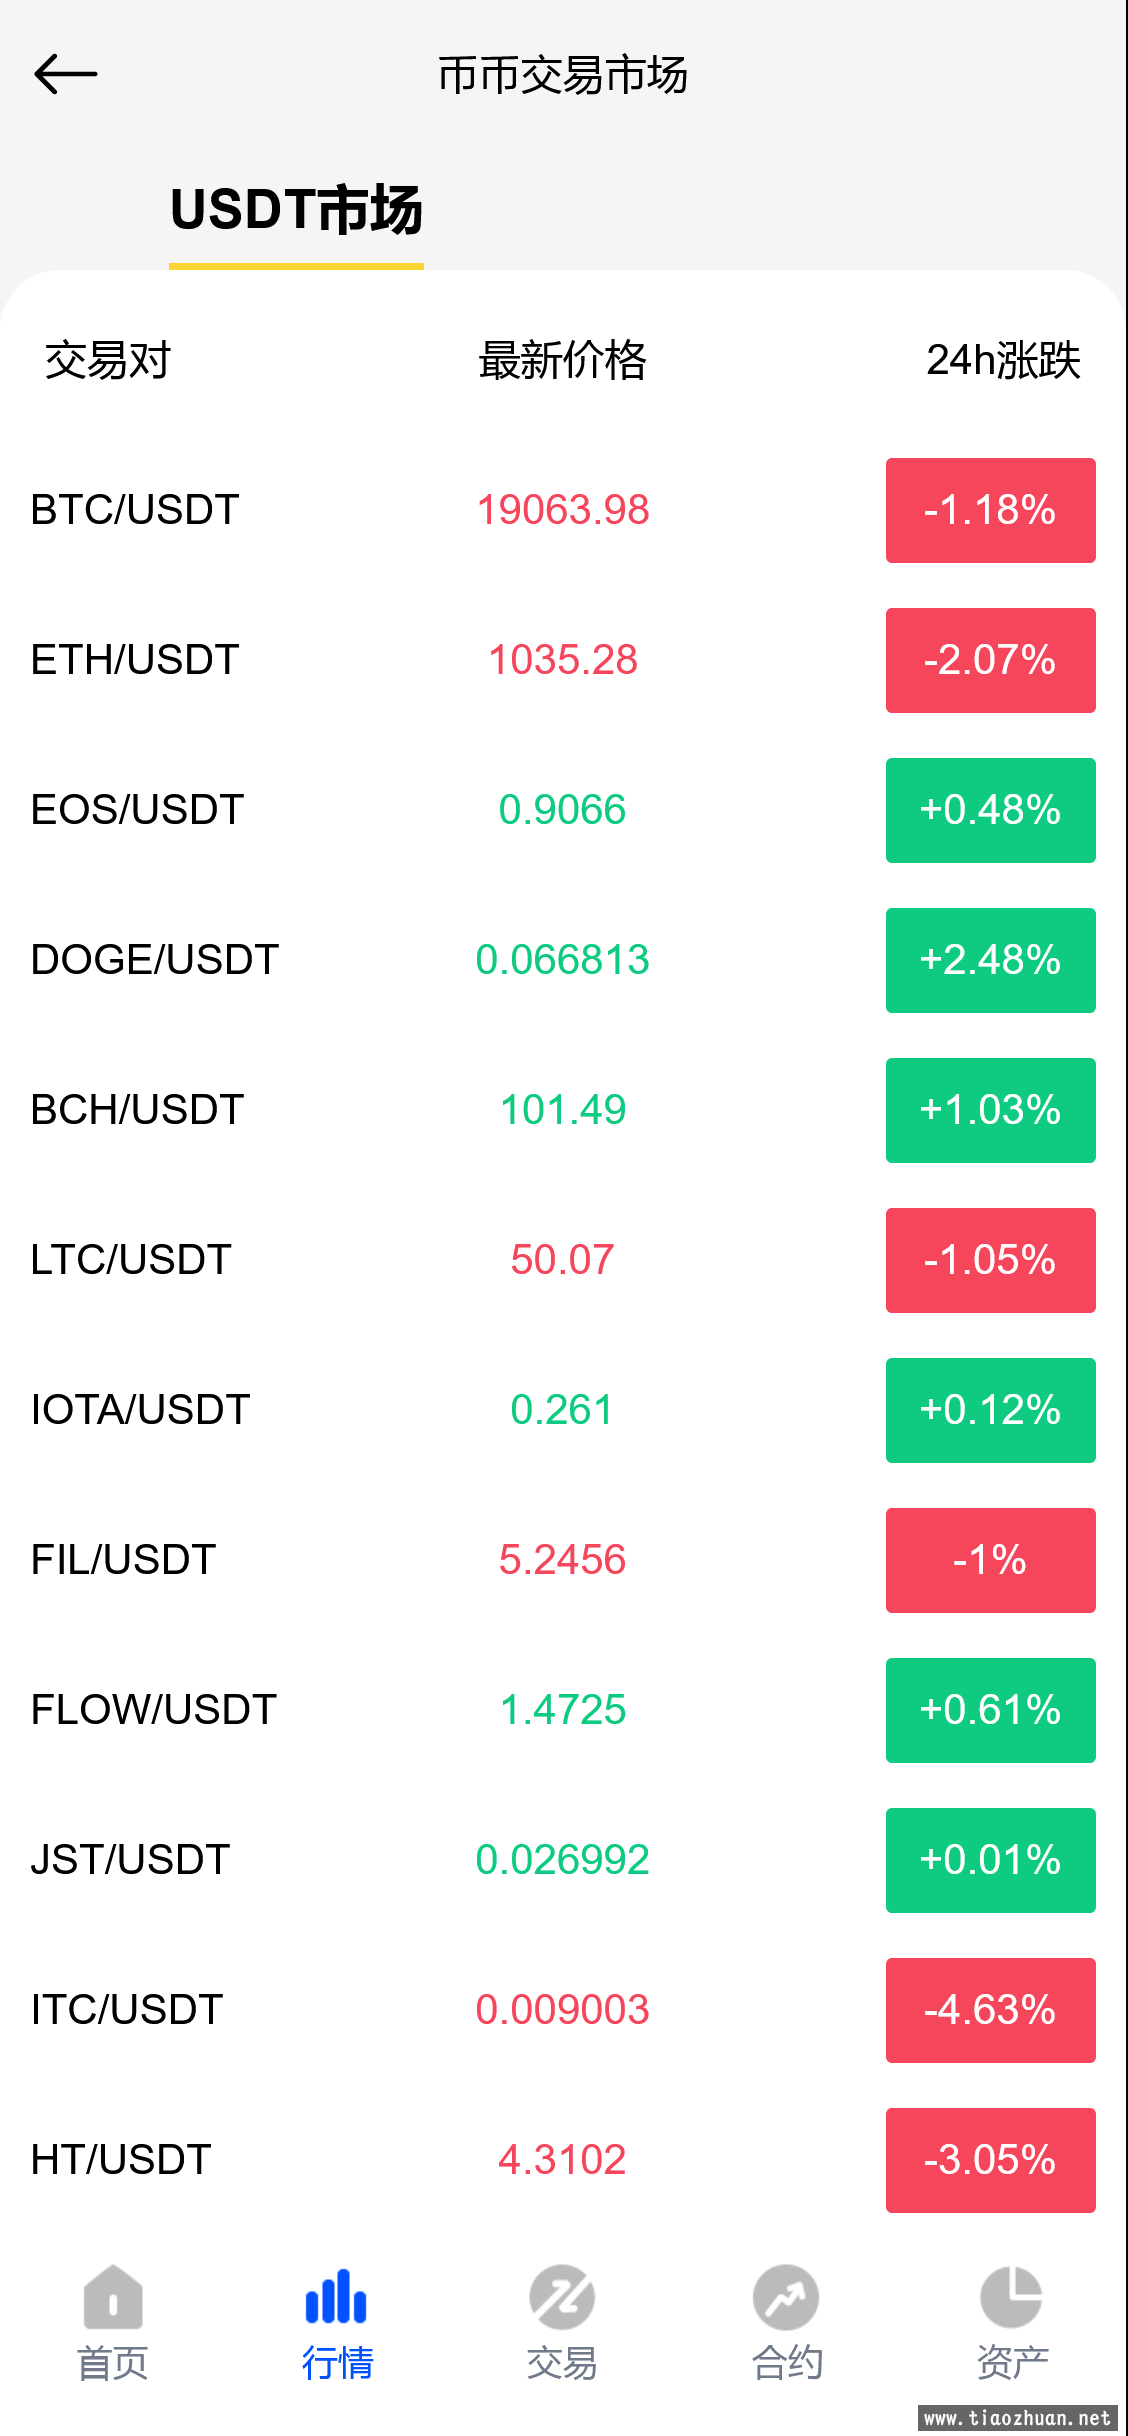Viewport: 1128px width, 2436px height.
Task: Open the 资产 pie chart icon
Action: [x=1011, y=2297]
